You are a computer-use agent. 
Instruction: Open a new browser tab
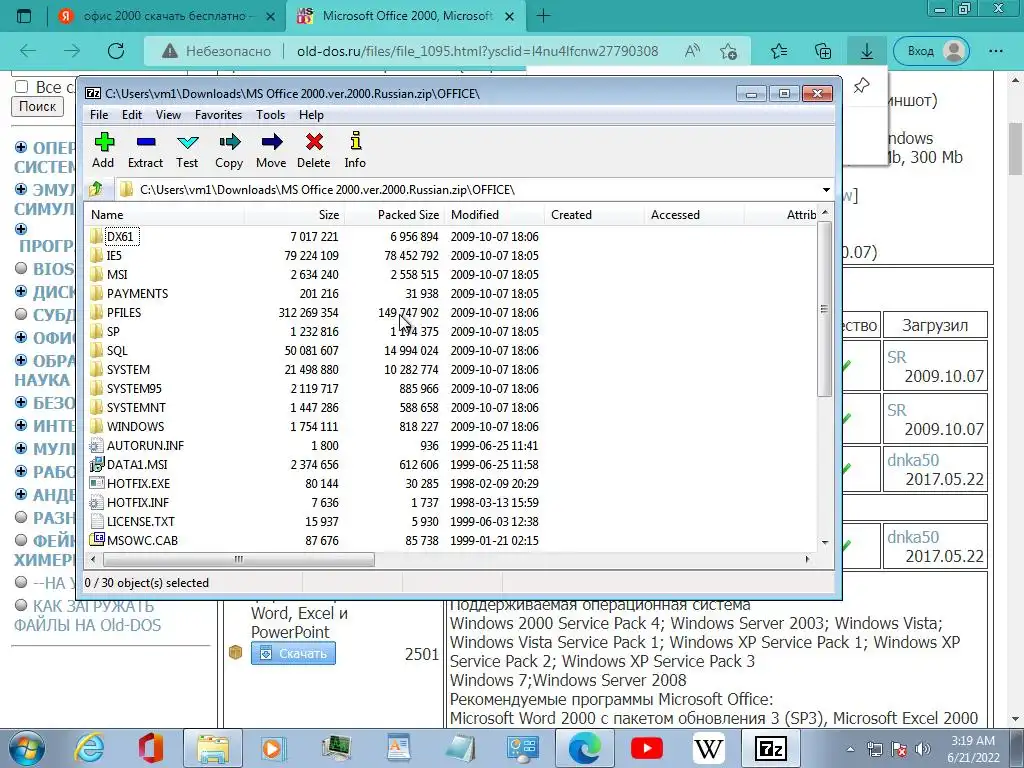(543, 16)
